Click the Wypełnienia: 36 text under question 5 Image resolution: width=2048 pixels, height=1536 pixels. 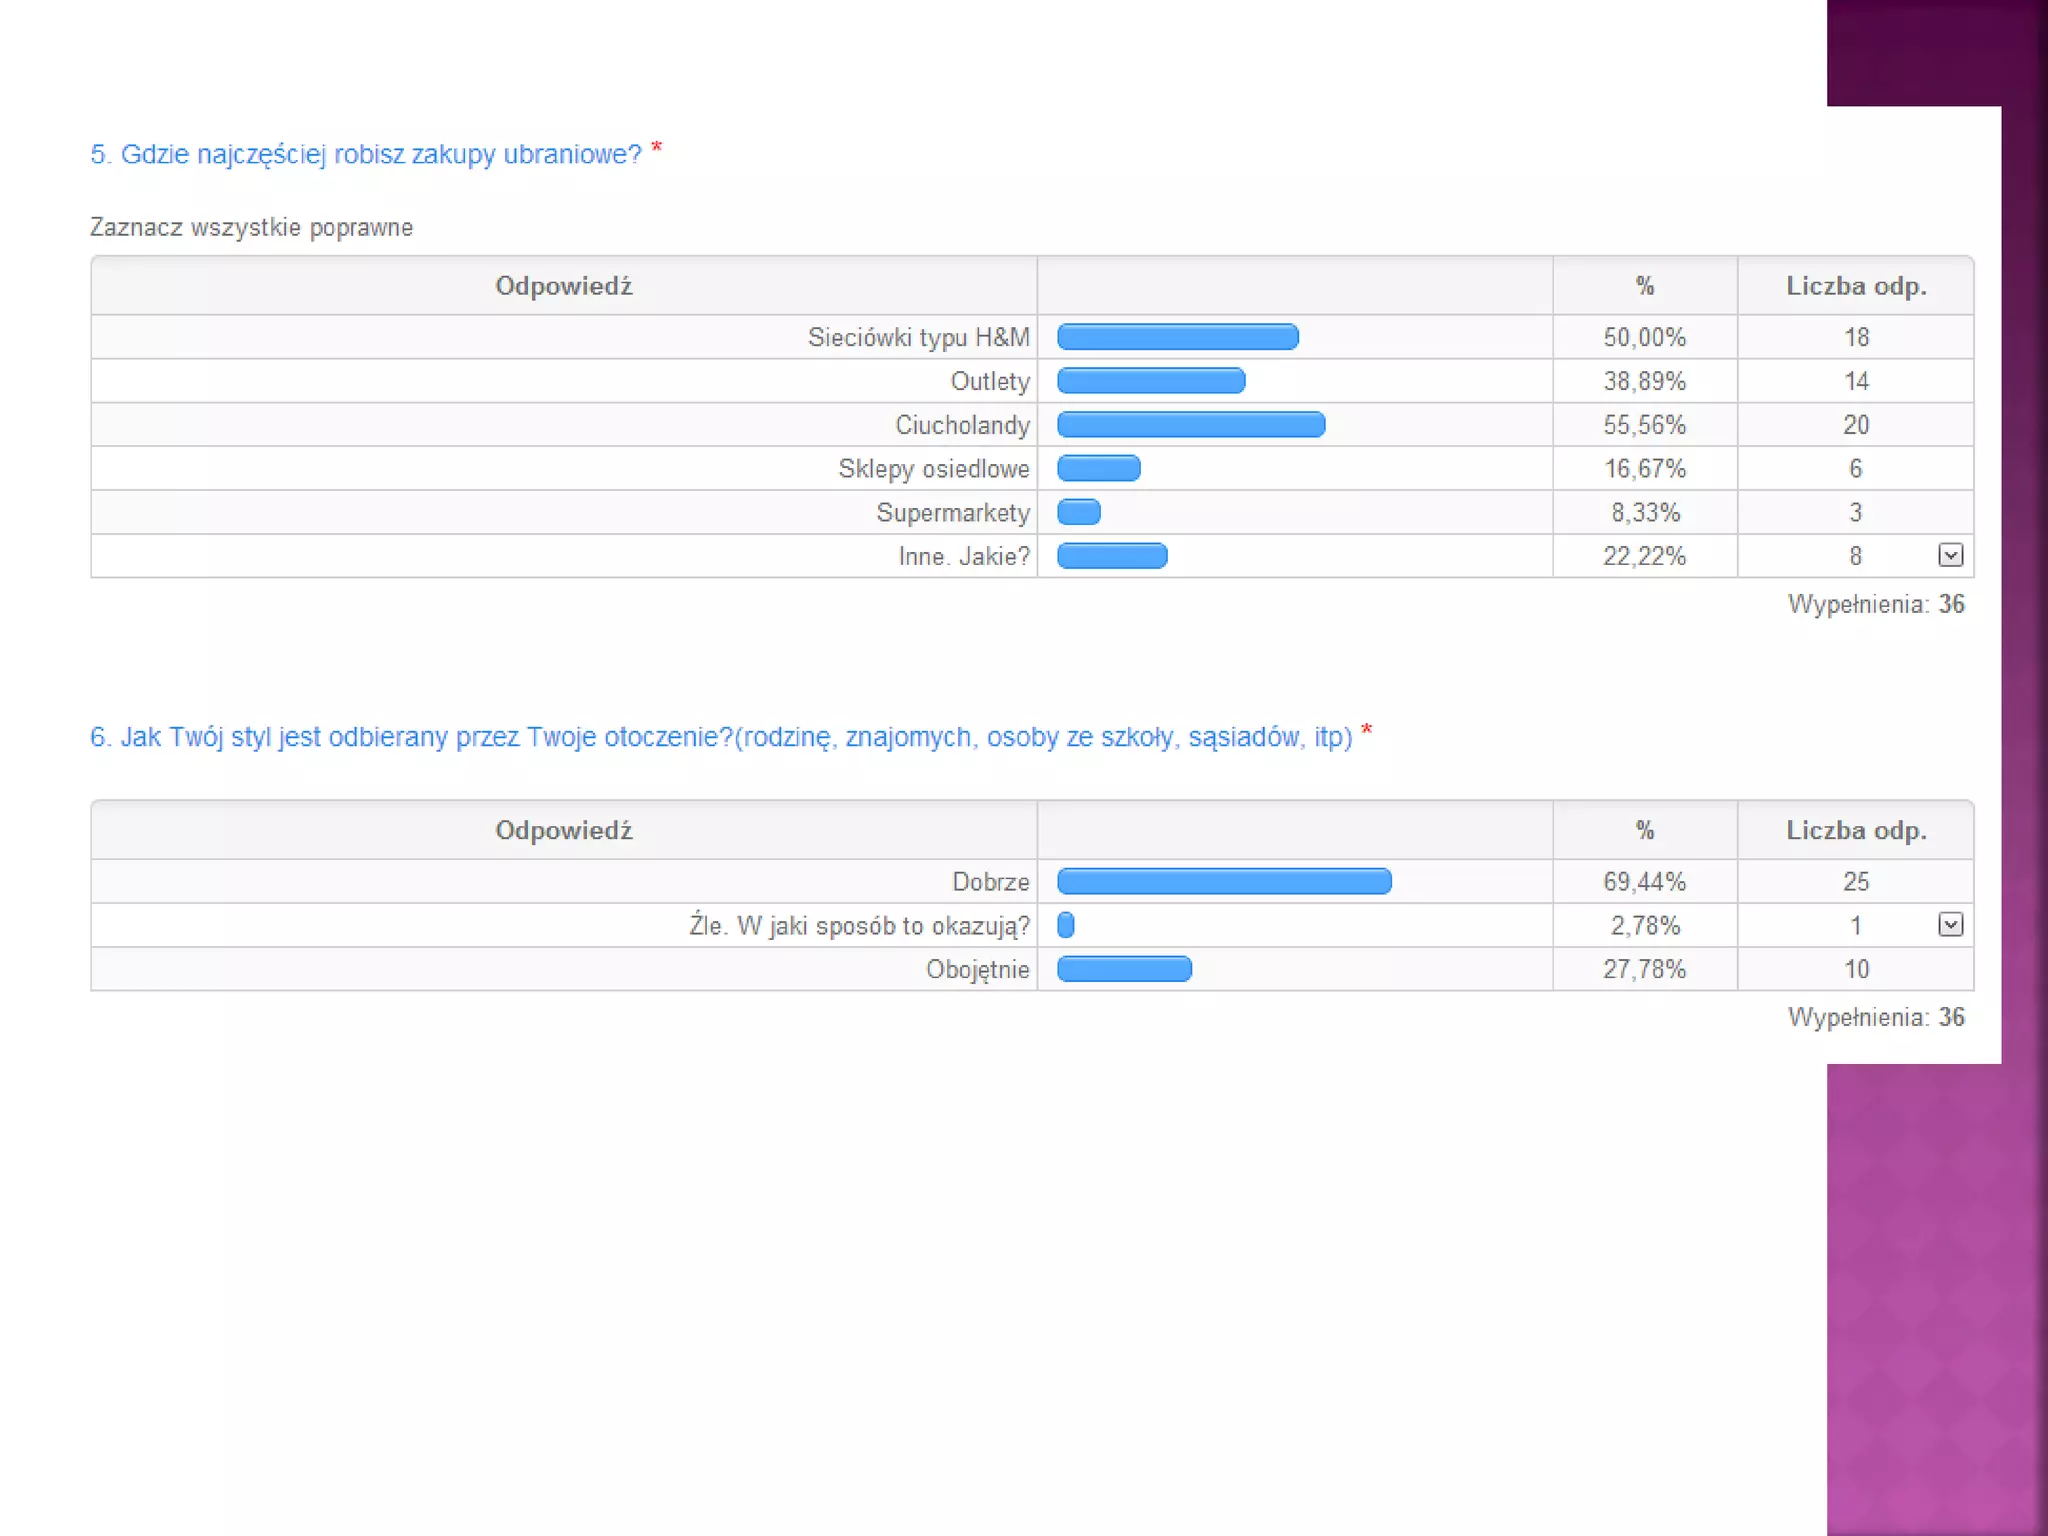1876,604
